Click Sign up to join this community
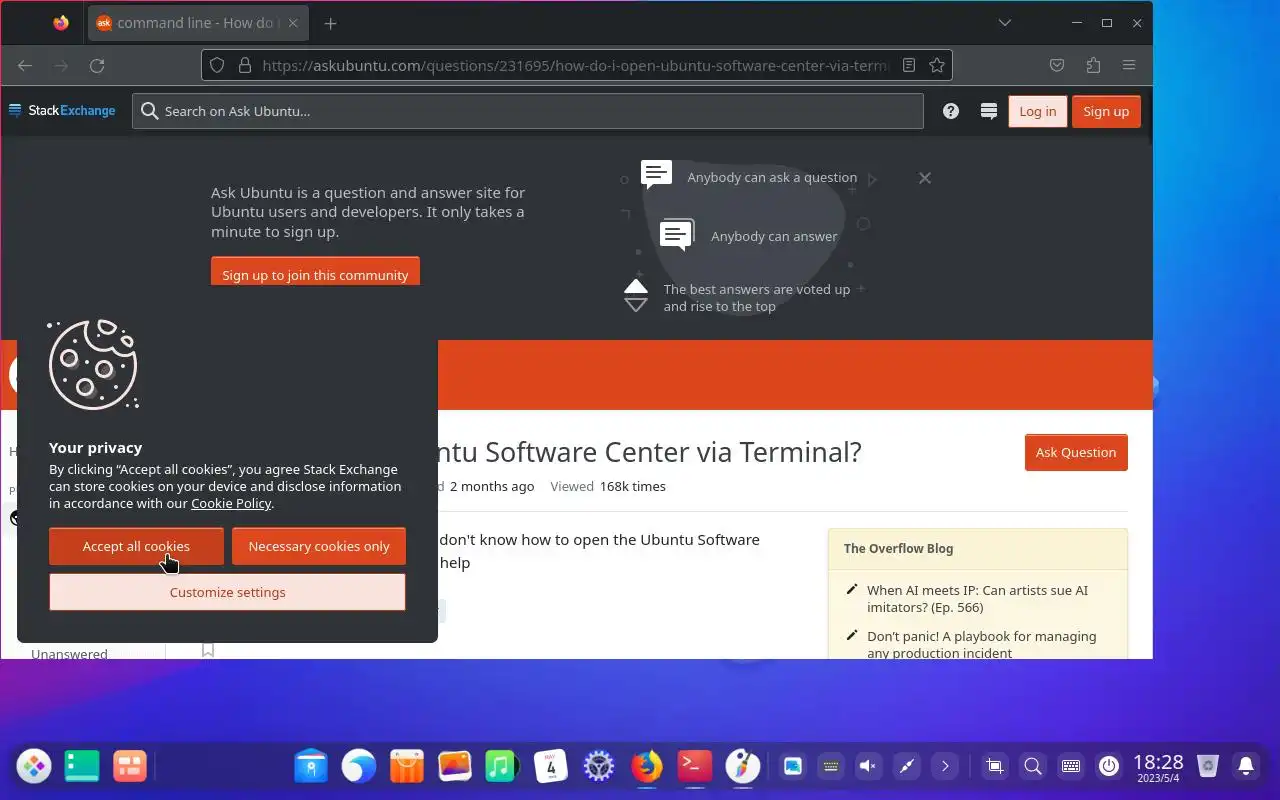This screenshot has height=800, width=1280. 315,272
